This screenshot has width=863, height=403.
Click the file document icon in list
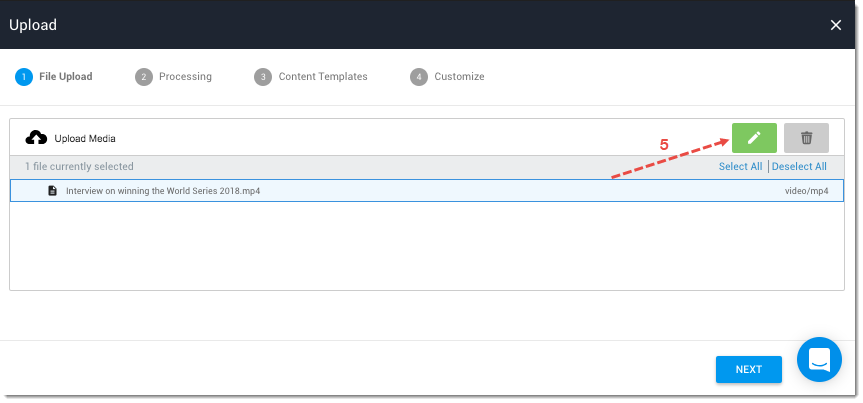coord(53,190)
